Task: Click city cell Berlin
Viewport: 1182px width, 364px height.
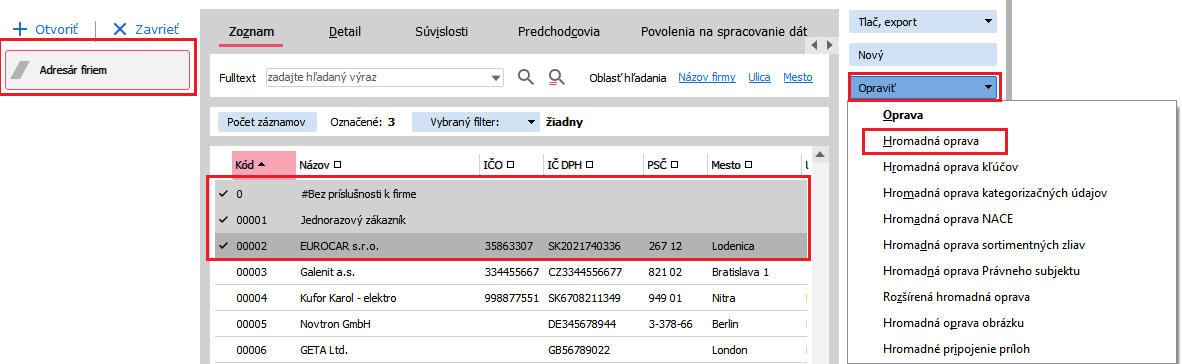Action: coord(724,324)
